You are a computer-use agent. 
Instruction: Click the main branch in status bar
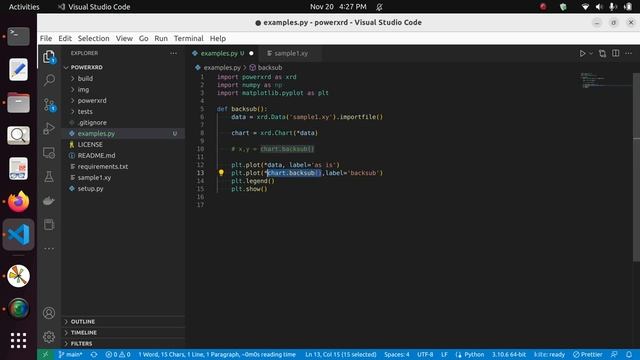[70, 354]
